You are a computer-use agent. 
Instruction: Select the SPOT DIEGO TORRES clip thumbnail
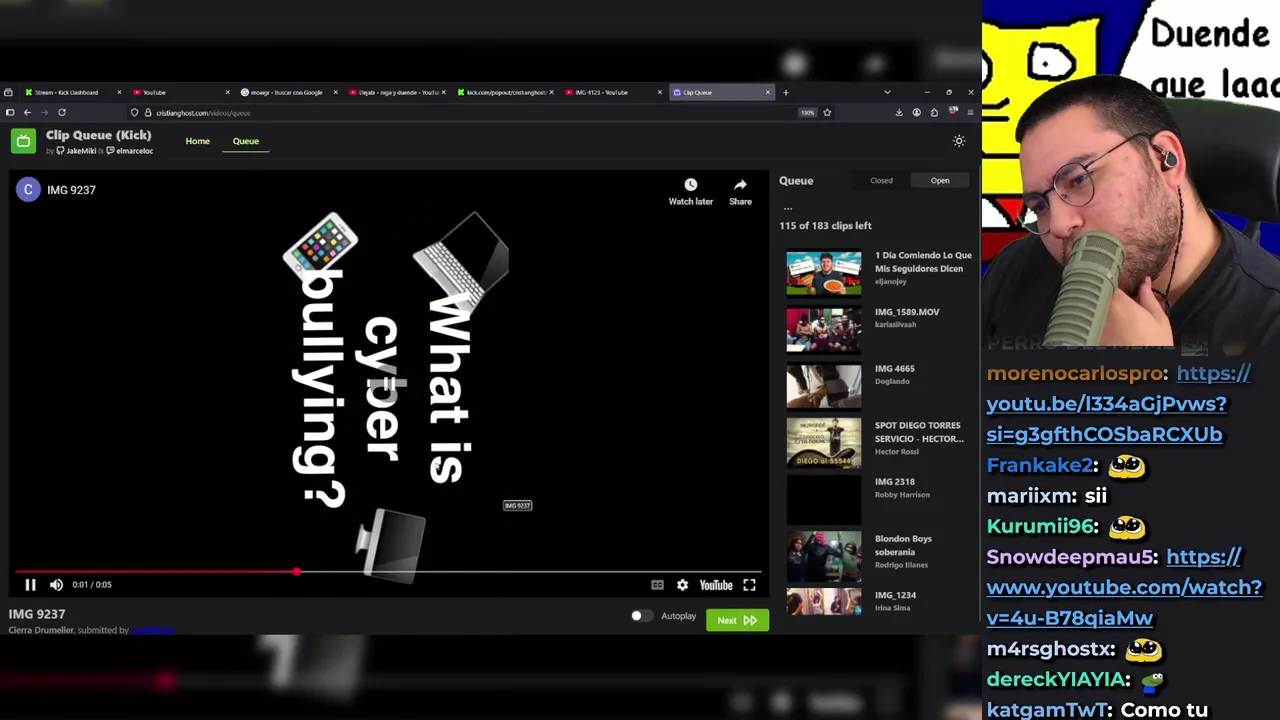pos(824,442)
